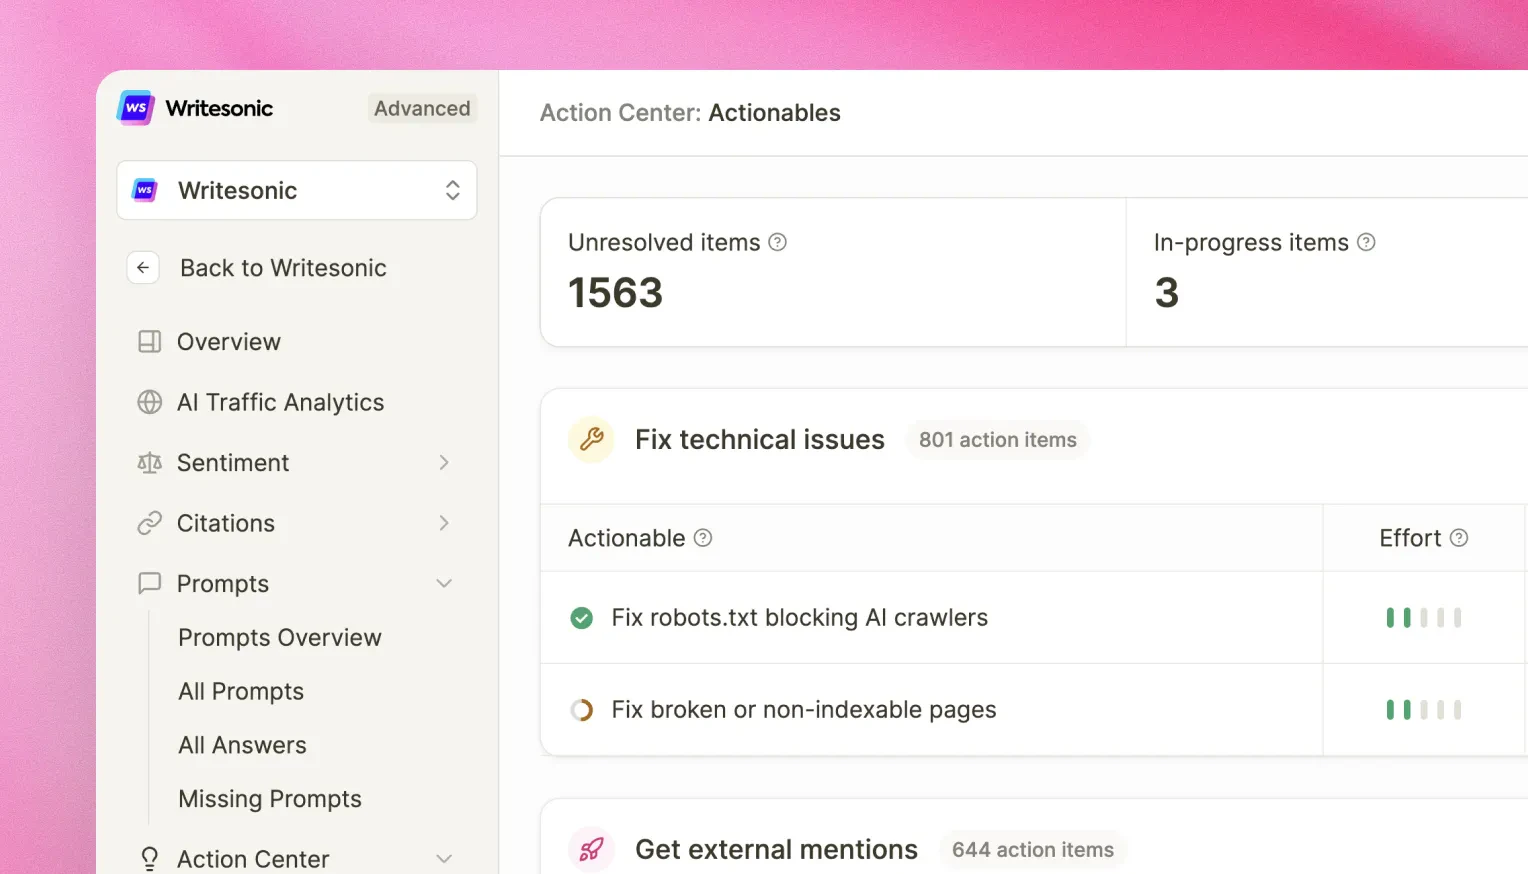
Task: Click the Prompts chat bubble icon
Action: click(150, 583)
